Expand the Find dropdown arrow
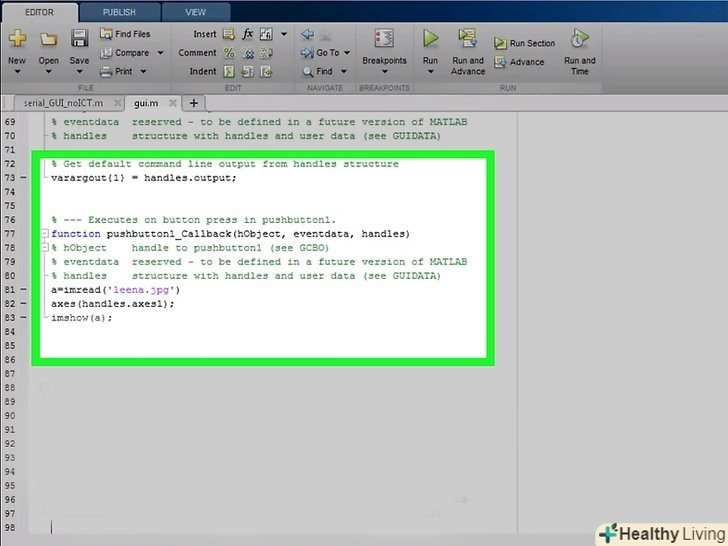Viewport: 728px width, 546px height. click(x=344, y=71)
